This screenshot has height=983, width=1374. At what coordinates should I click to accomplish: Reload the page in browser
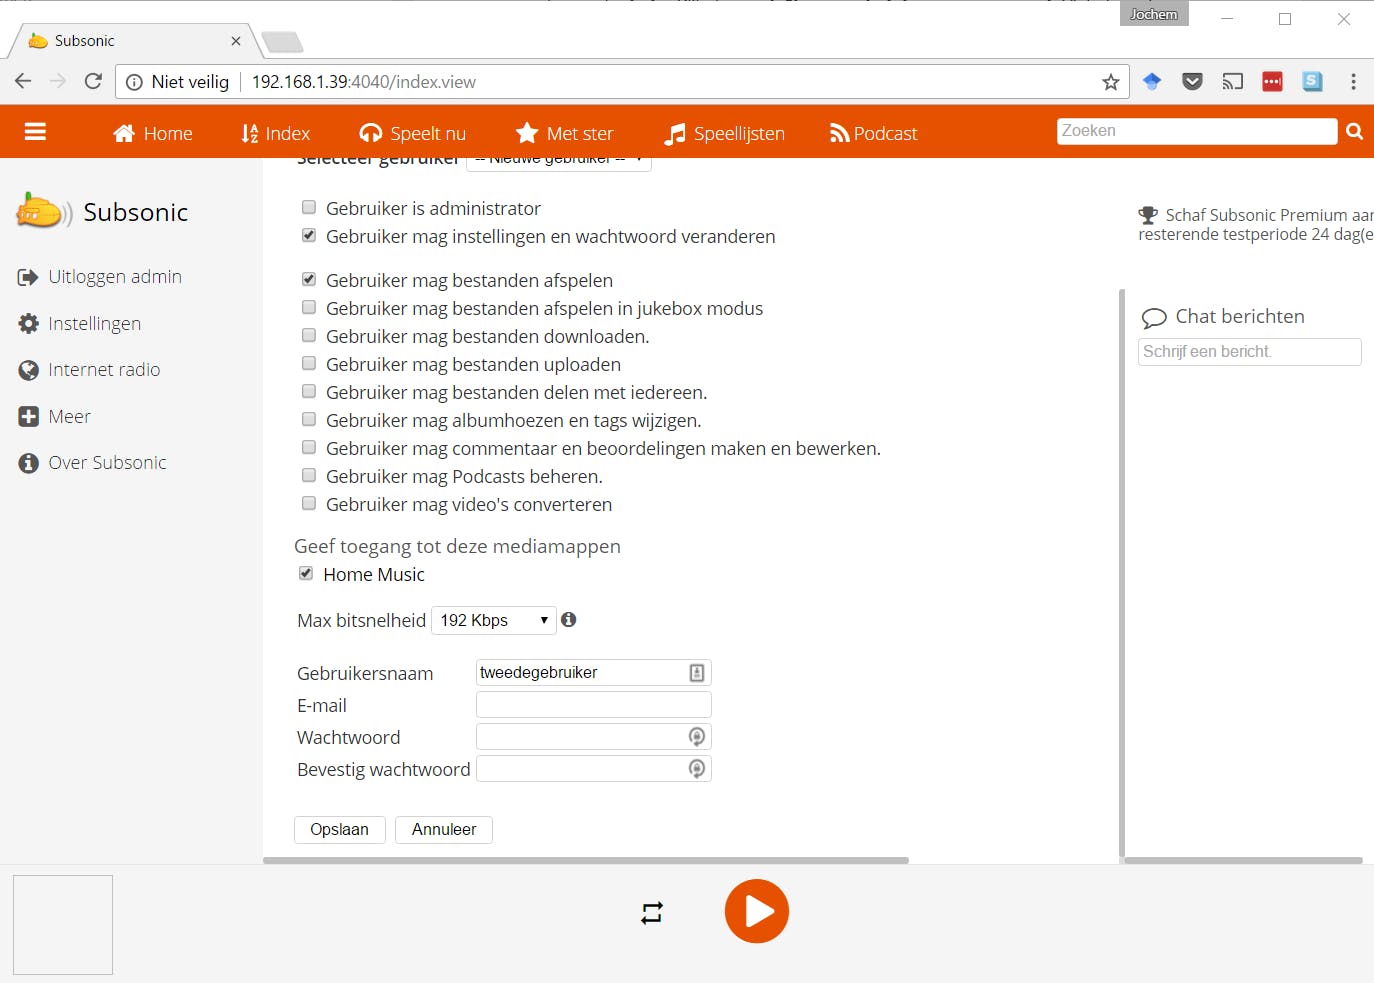pos(93,81)
